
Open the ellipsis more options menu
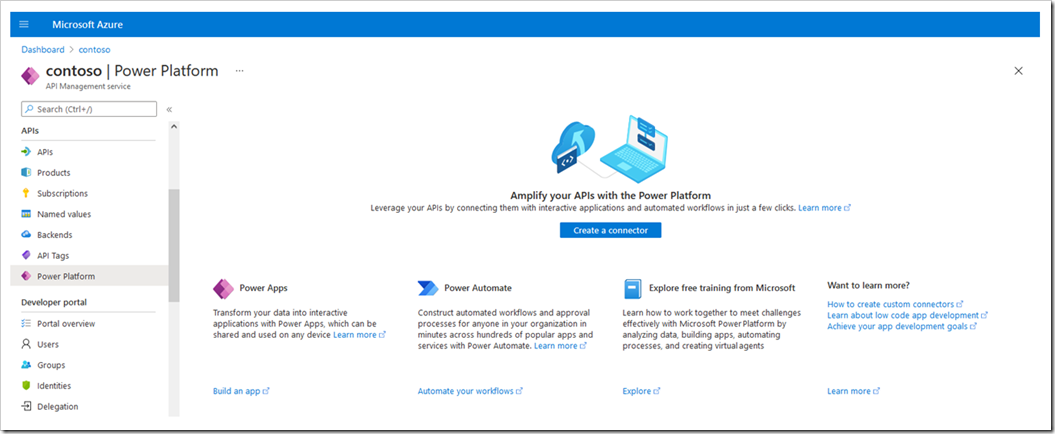(x=240, y=71)
